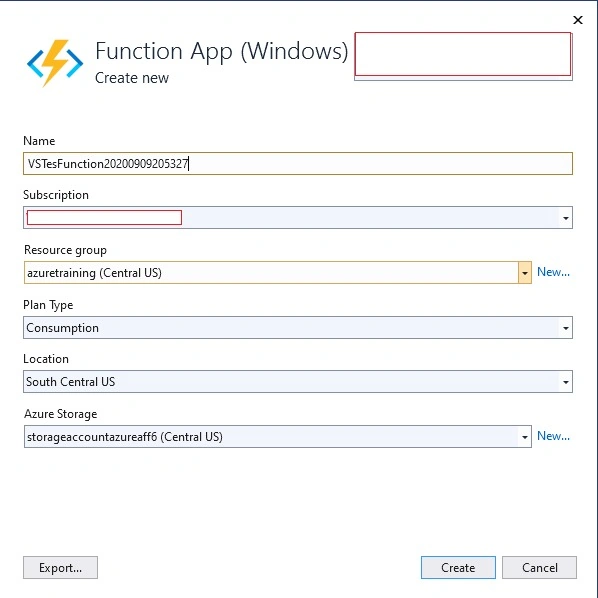The height and width of the screenshot is (598, 598).
Task: Select storageaccountazureaff6 (Central US) storage box
Action: [278, 437]
